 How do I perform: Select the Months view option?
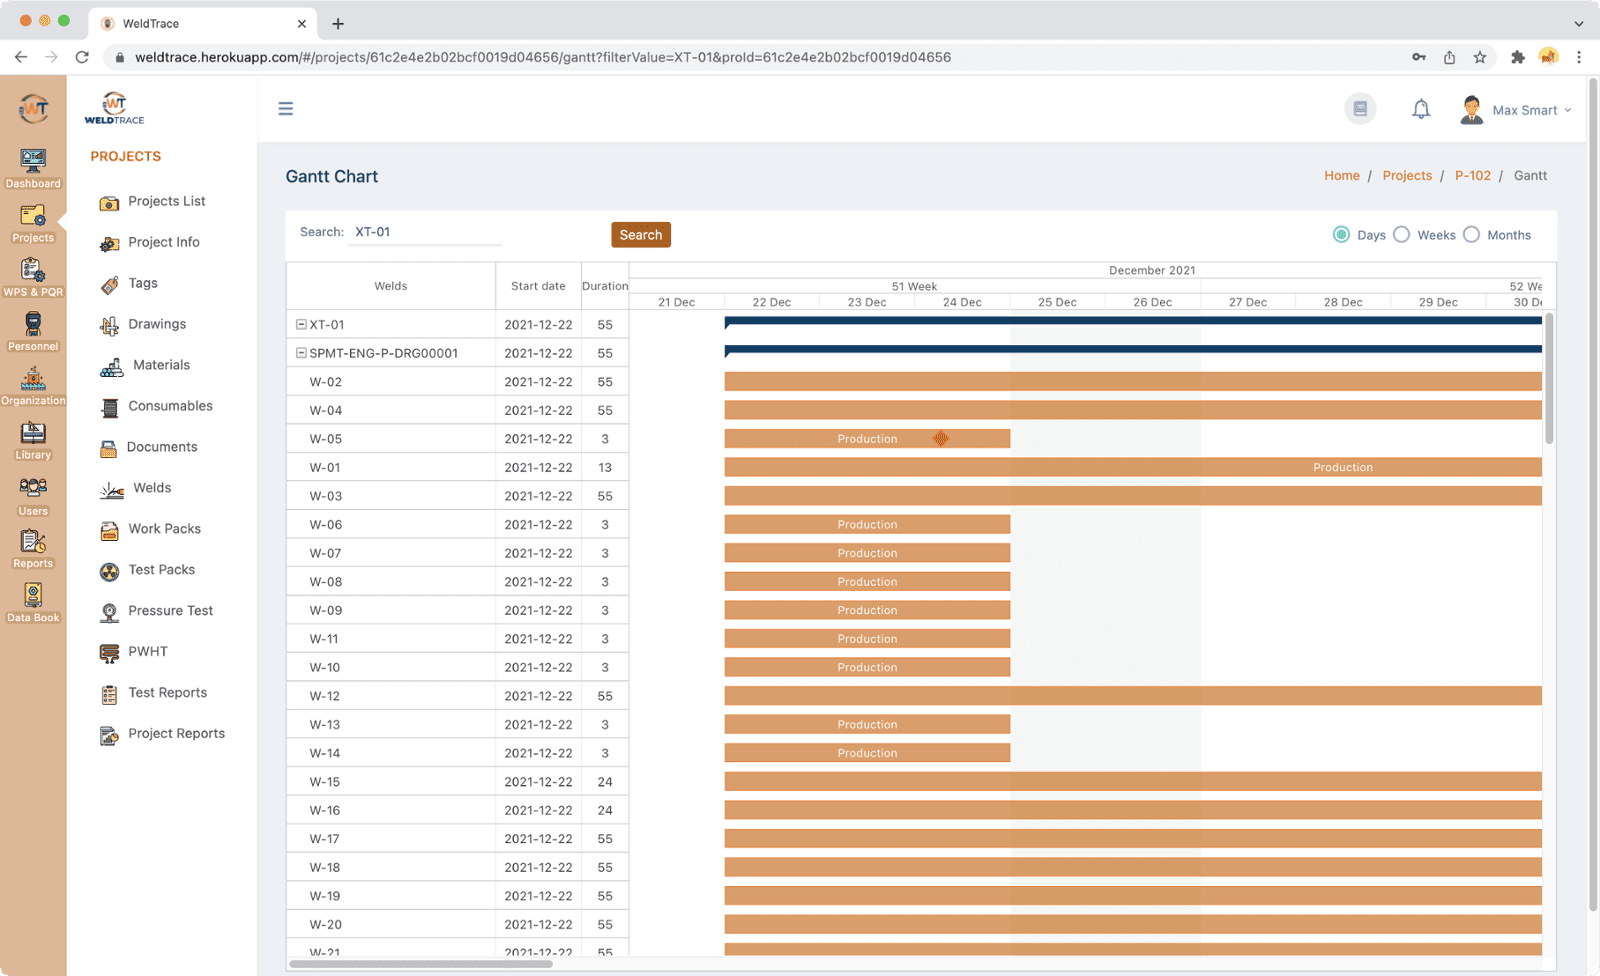1471,234
